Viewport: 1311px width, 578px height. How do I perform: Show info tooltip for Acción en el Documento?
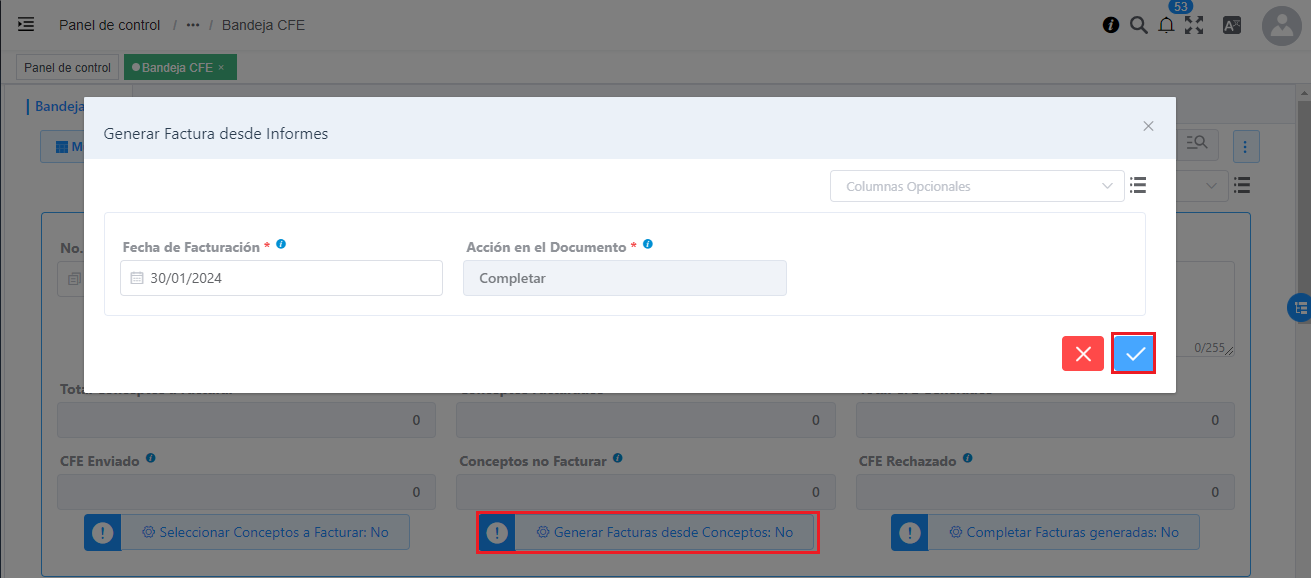tap(648, 244)
